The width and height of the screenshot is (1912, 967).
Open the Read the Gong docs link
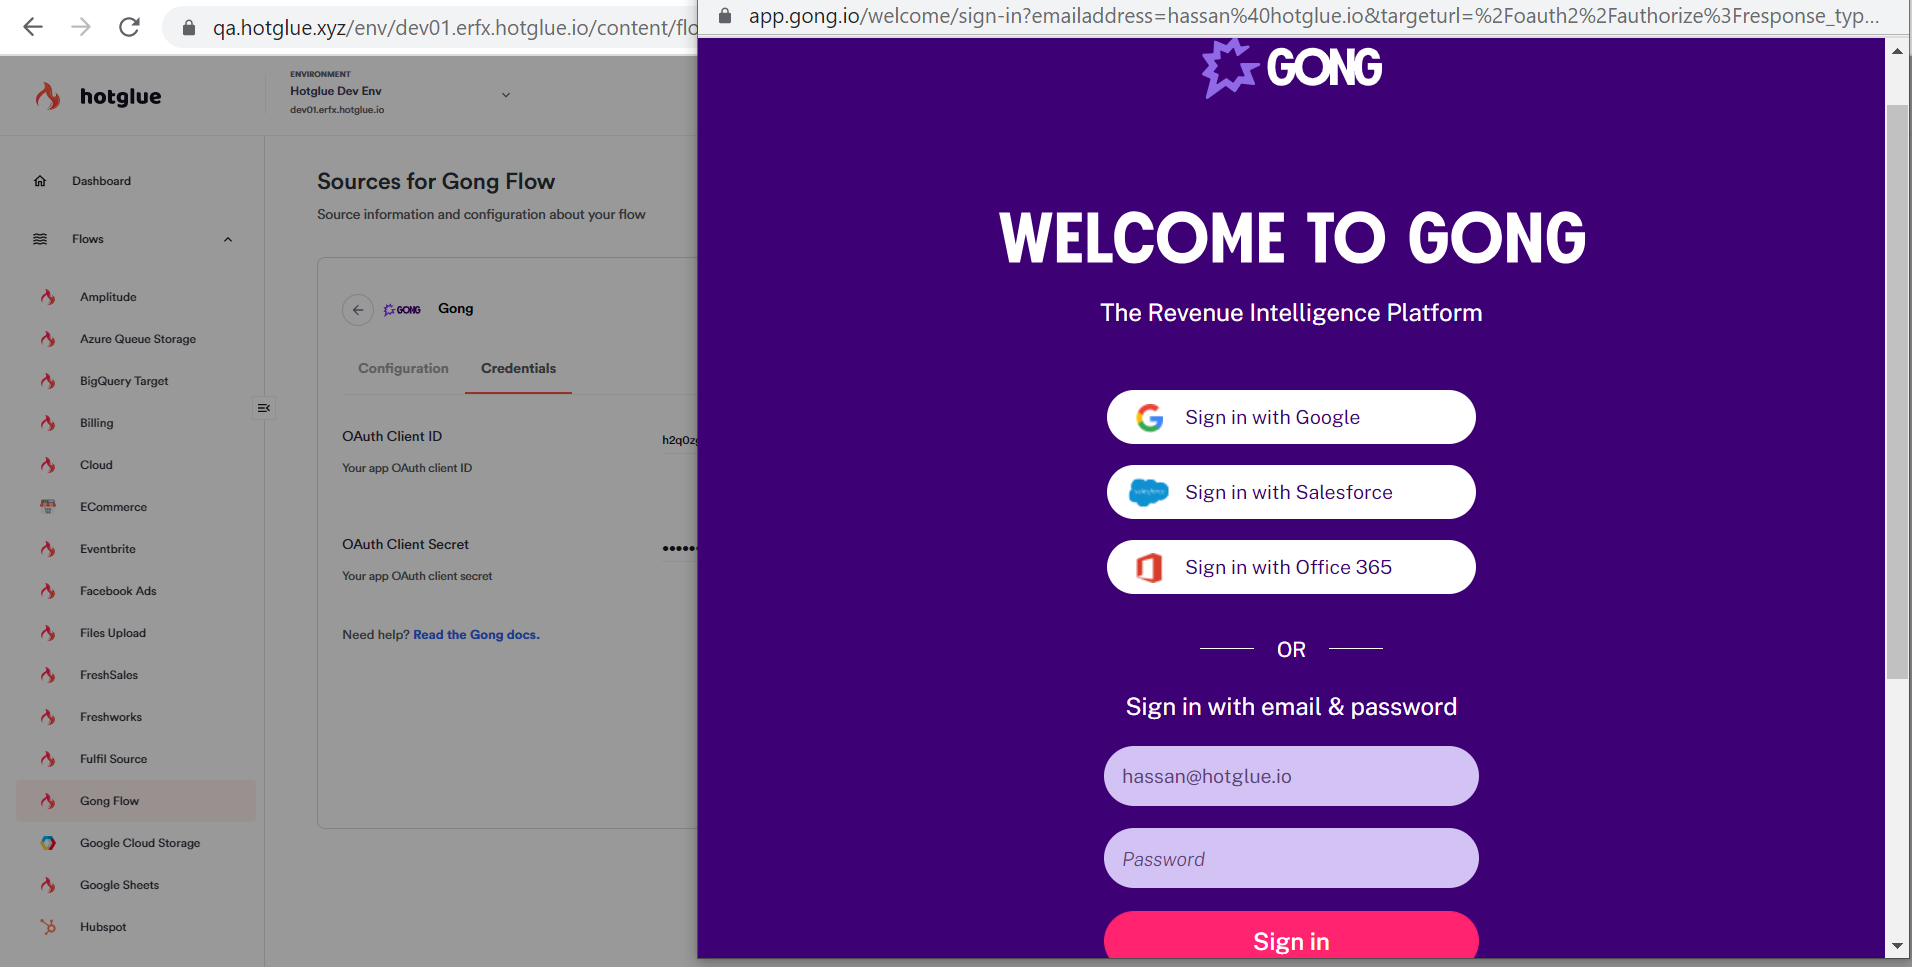tap(476, 635)
